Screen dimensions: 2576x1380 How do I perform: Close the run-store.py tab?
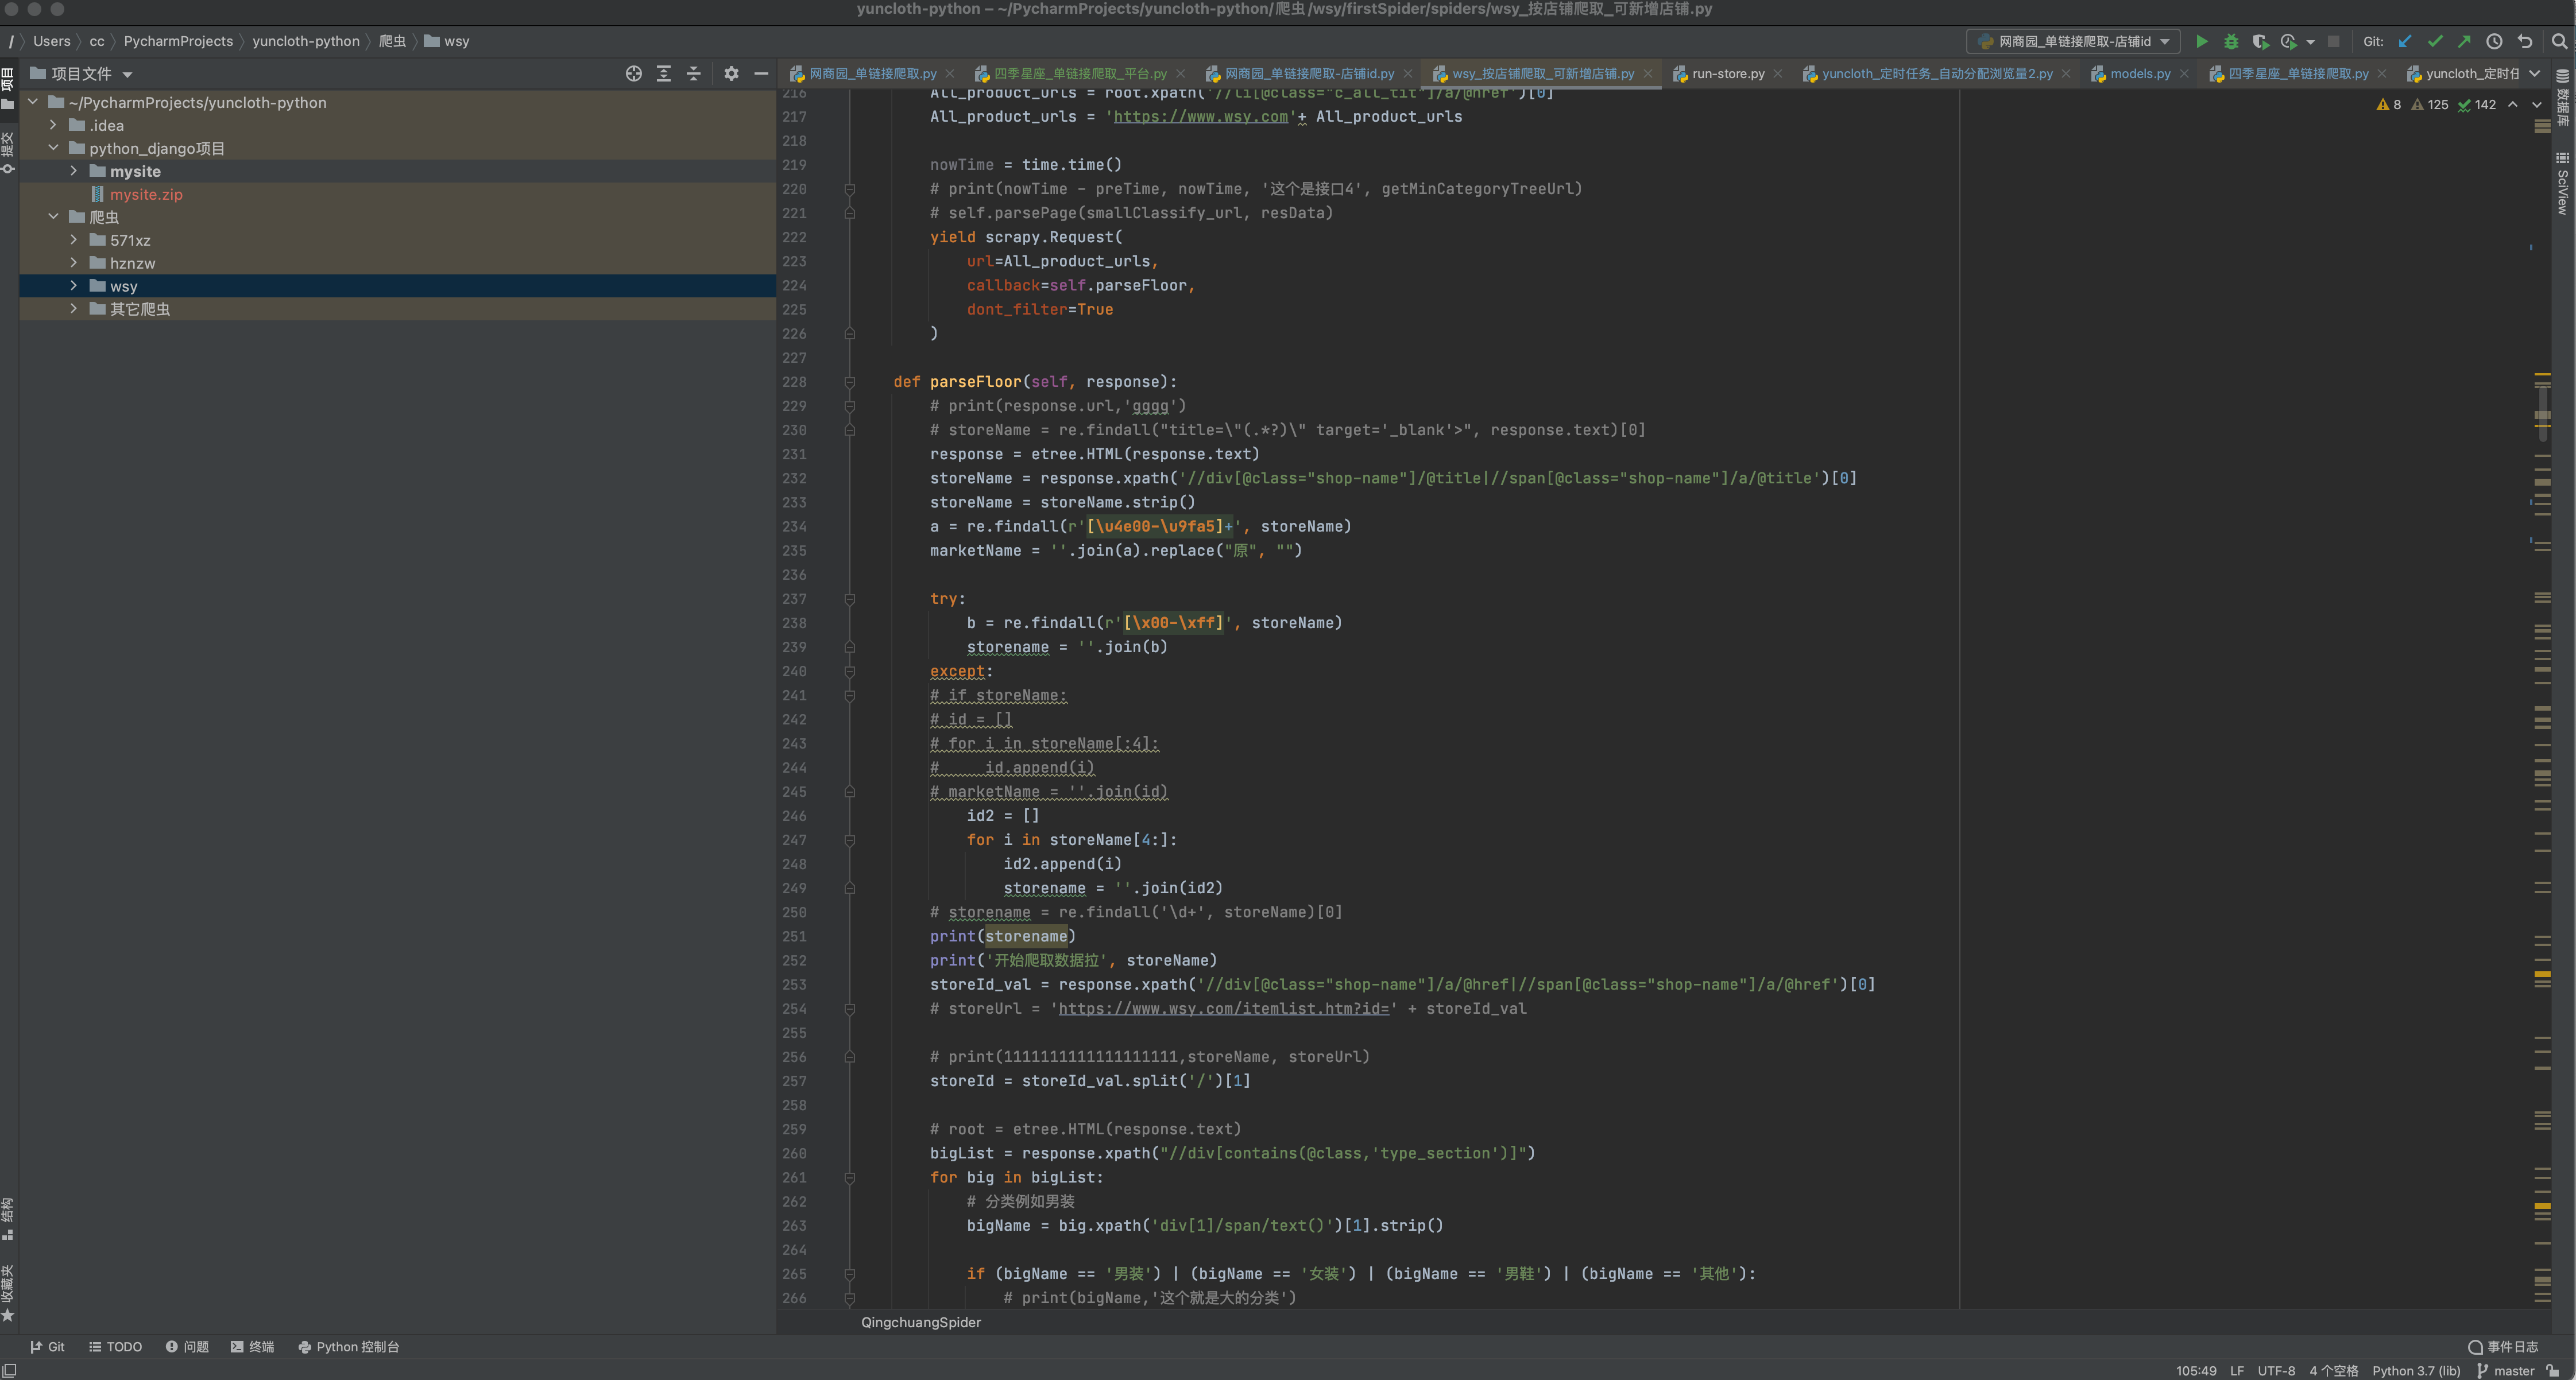pyautogui.click(x=1777, y=74)
